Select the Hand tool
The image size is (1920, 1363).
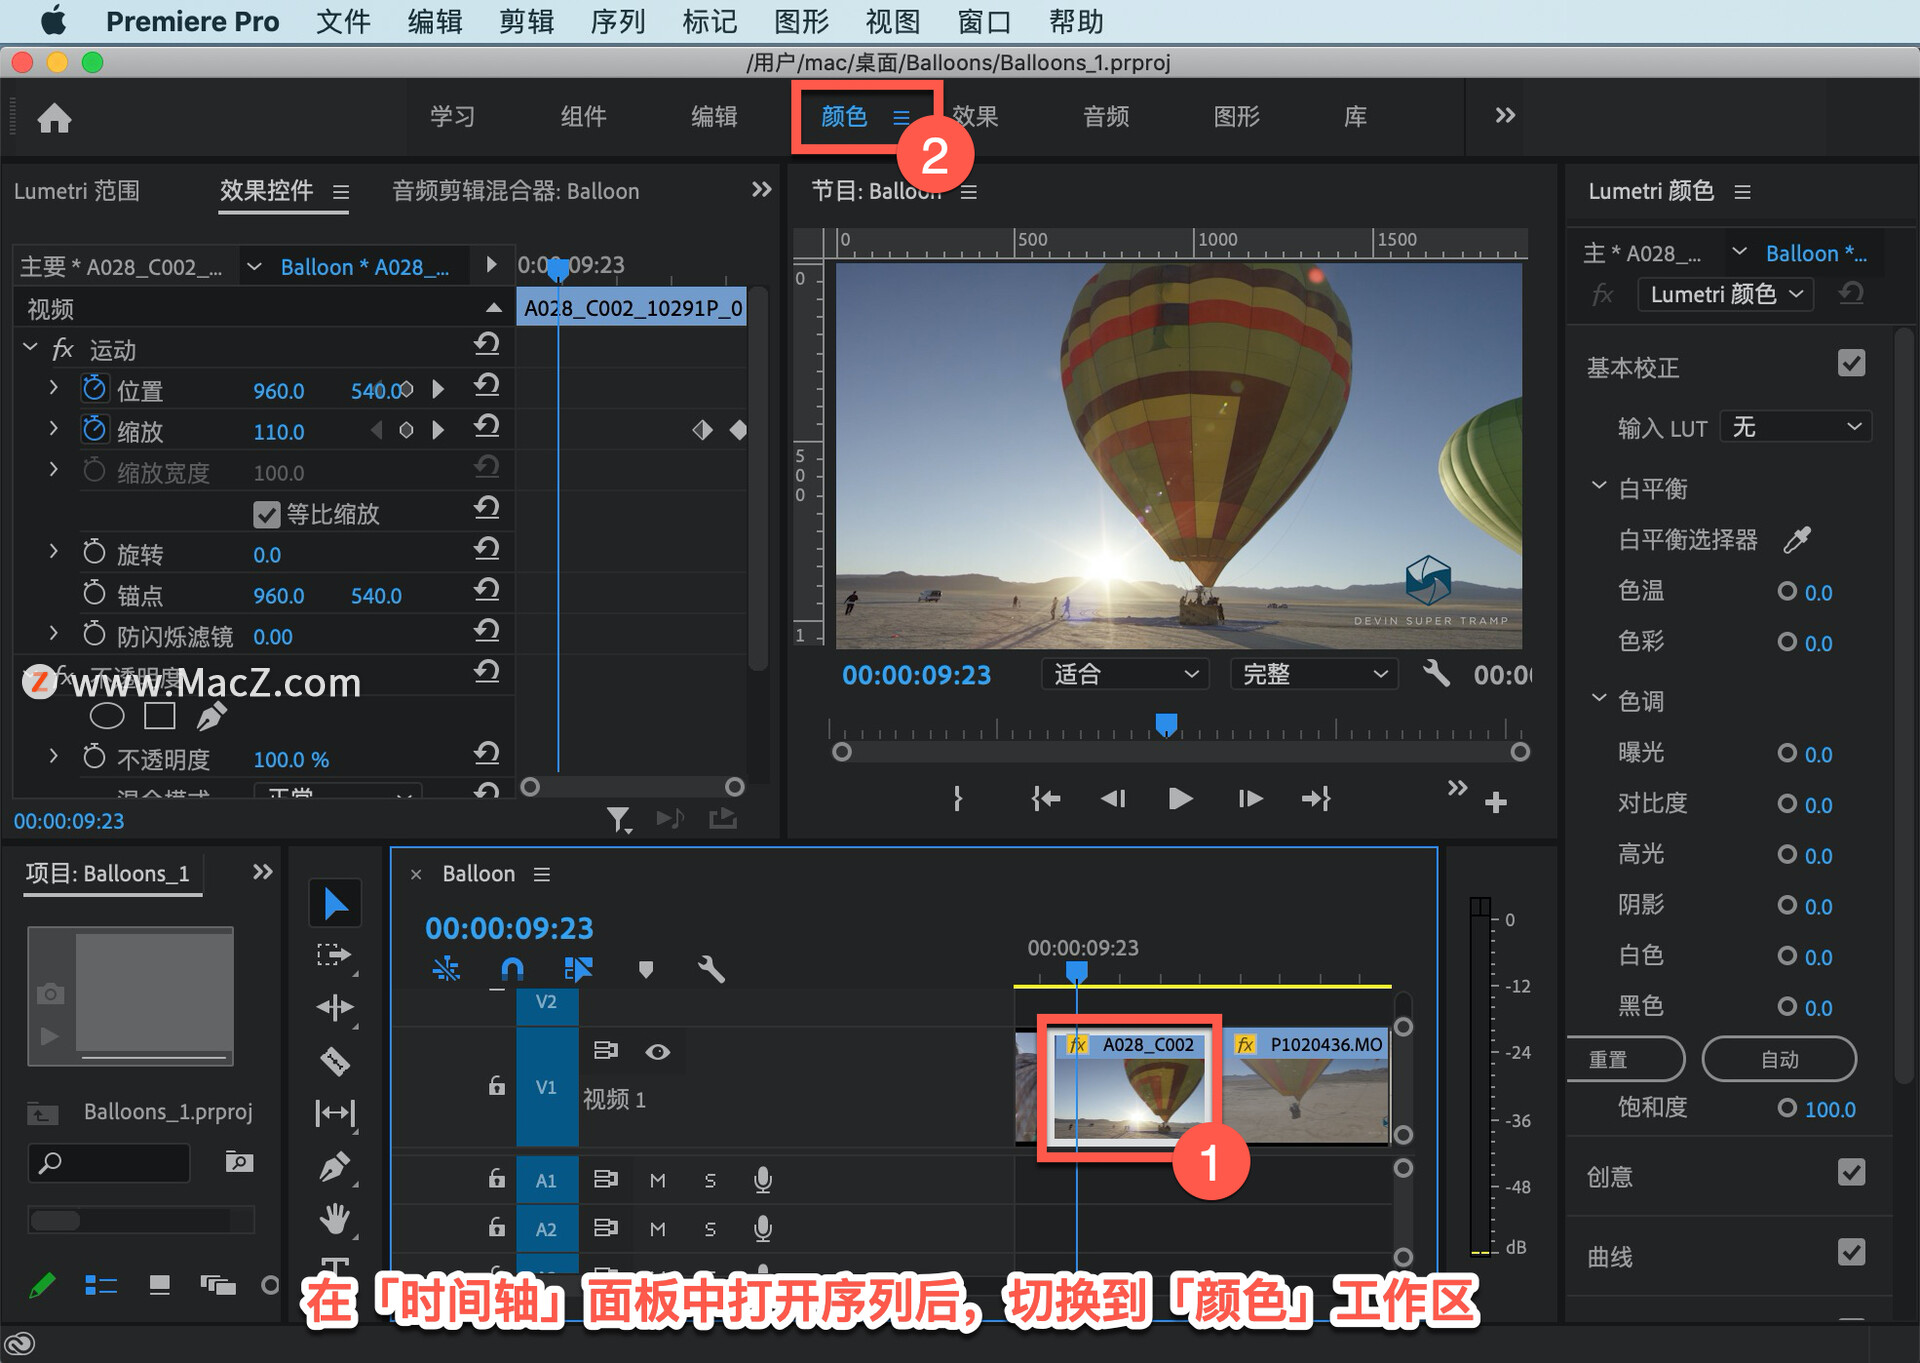tap(334, 1218)
